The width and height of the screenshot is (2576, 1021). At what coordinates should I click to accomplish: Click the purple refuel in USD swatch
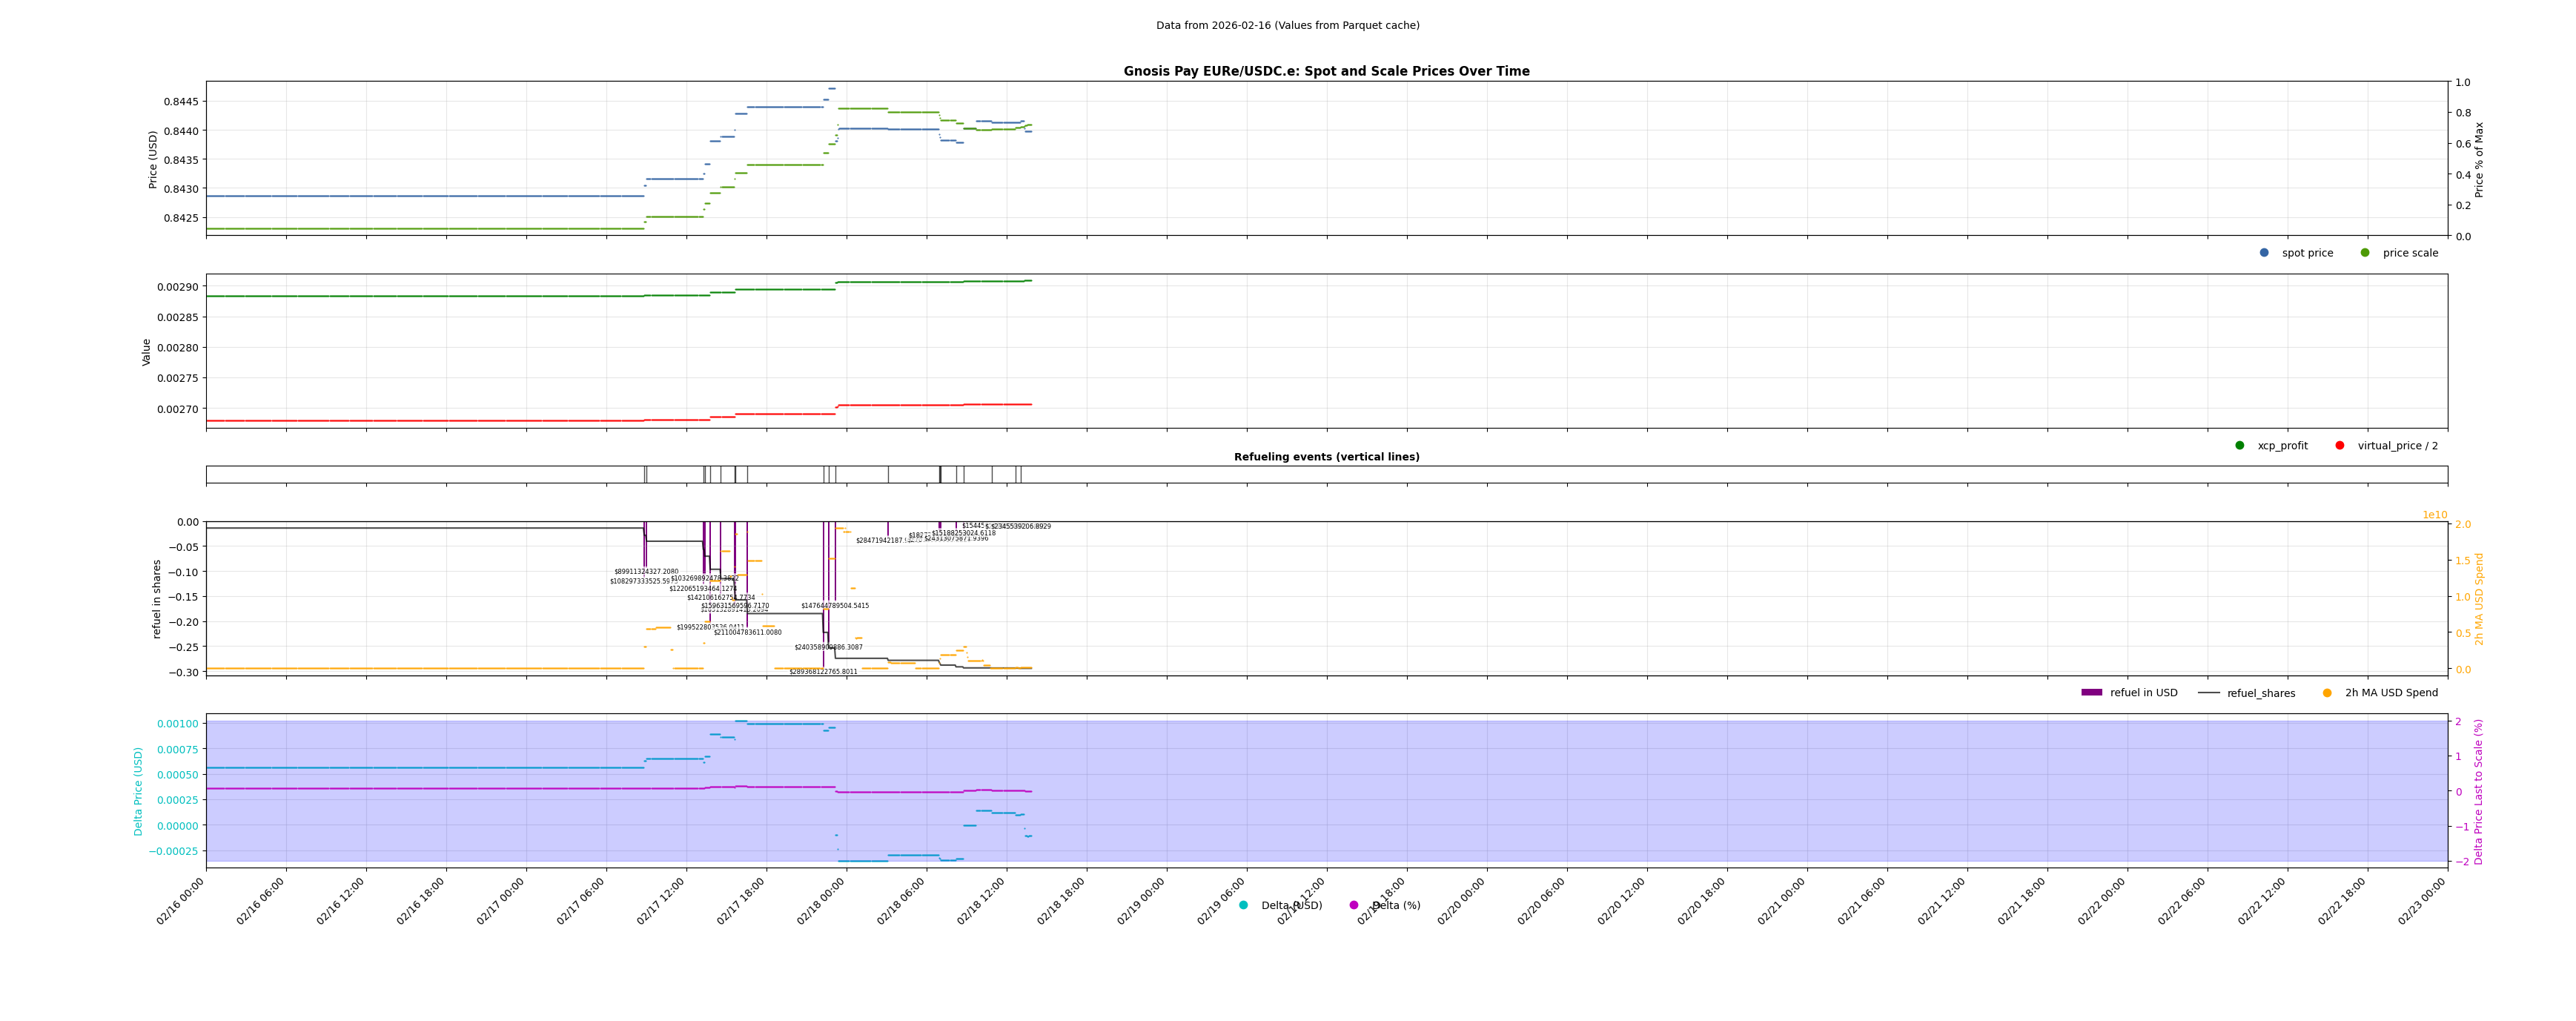click(2092, 693)
